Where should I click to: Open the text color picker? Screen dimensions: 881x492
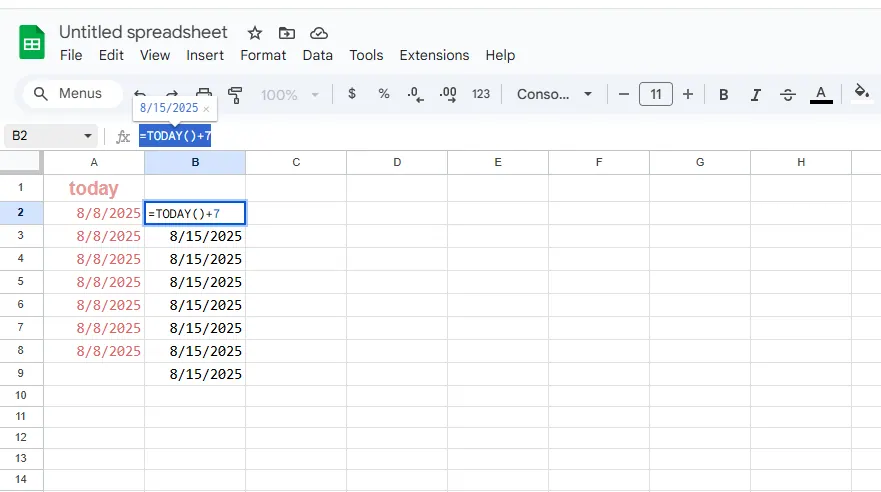click(821, 94)
